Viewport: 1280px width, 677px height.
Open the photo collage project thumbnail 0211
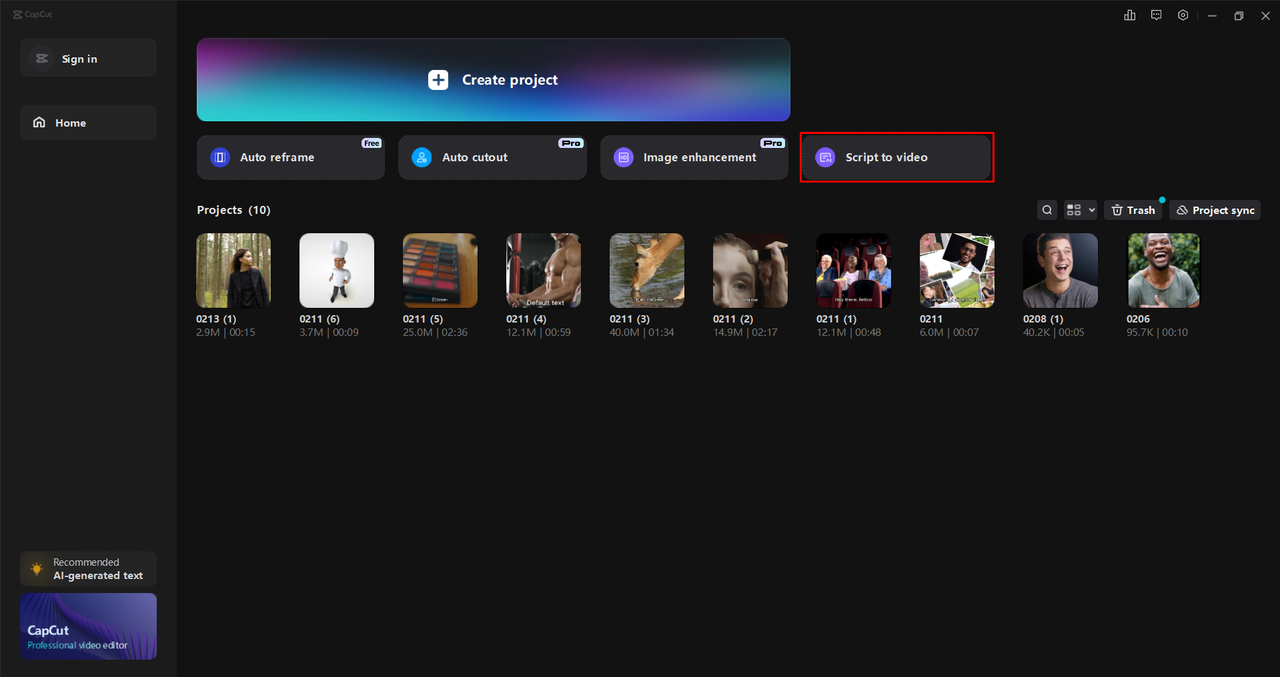[957, 270]
